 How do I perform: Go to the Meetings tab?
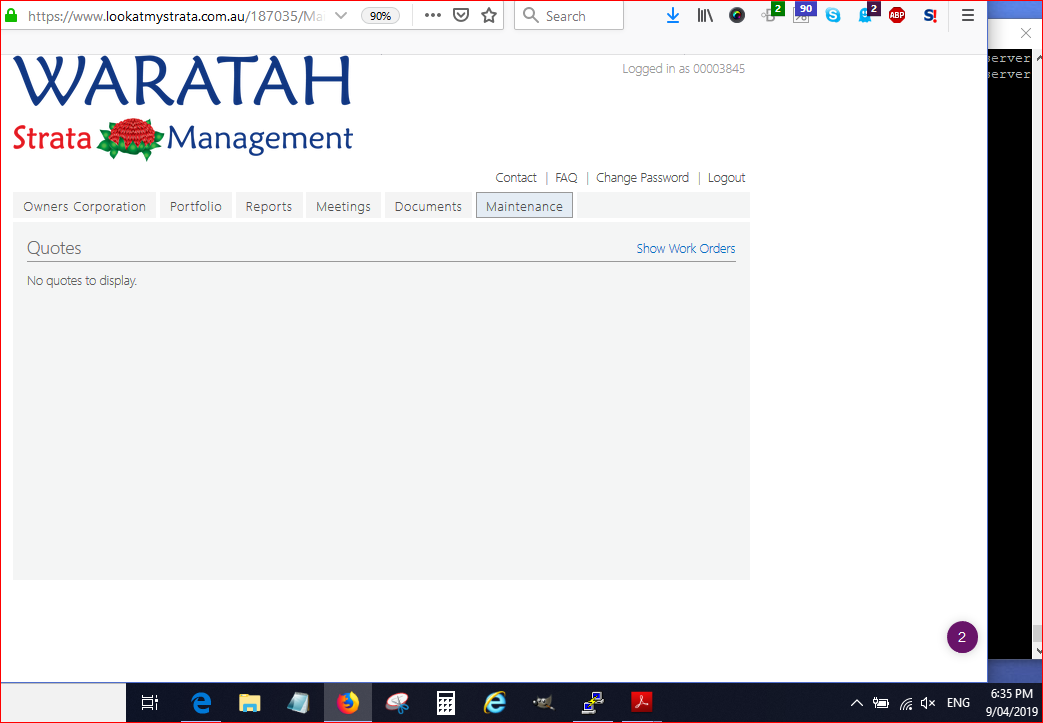coord(343,206)
